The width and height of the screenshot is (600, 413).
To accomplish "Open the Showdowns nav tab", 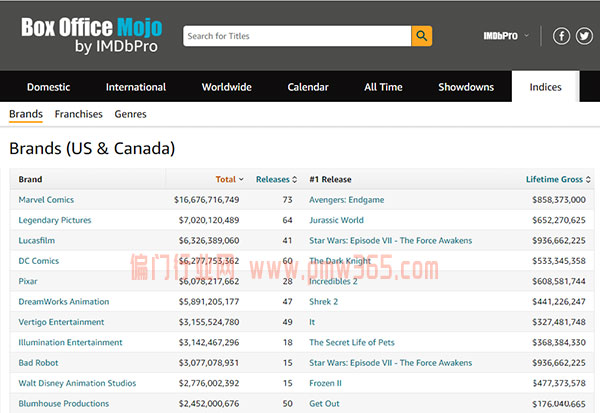I will tap(466, 87).
